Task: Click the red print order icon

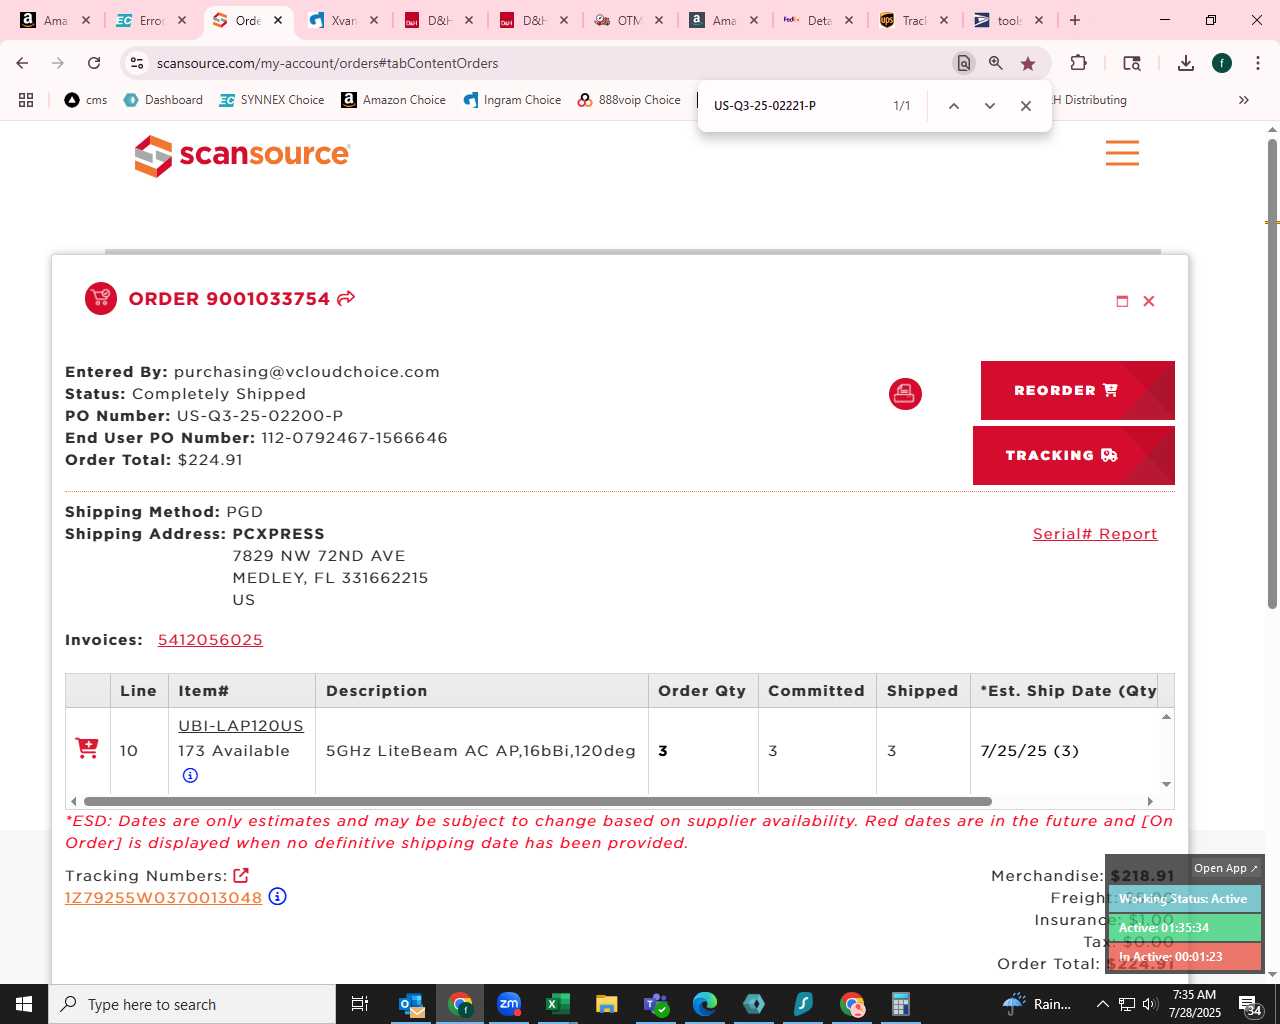Action: tap(905, 394)
